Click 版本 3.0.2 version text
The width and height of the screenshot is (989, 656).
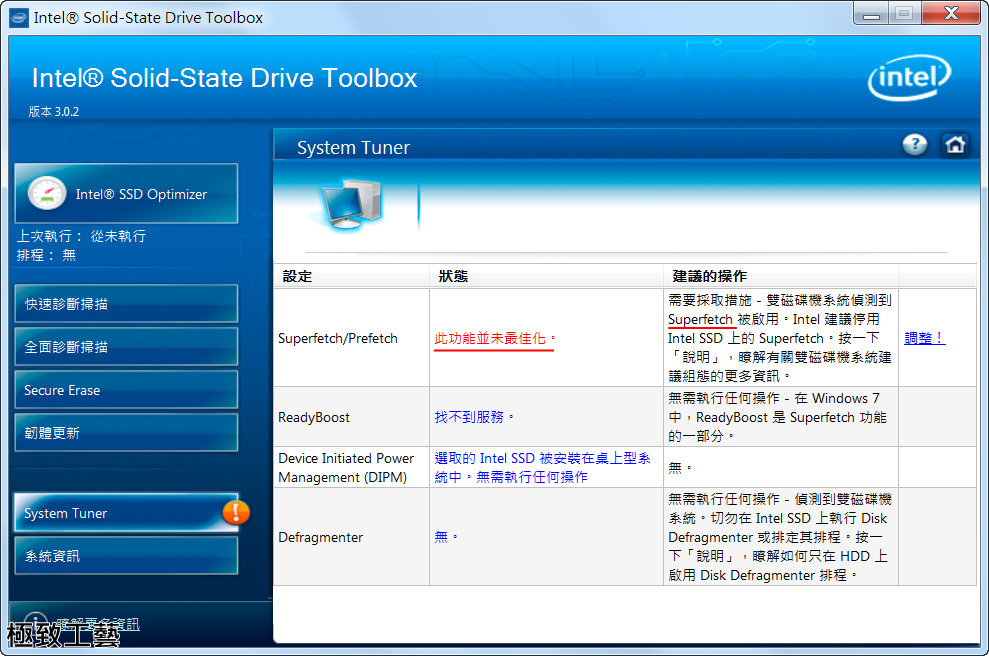(x=54, y=112)
